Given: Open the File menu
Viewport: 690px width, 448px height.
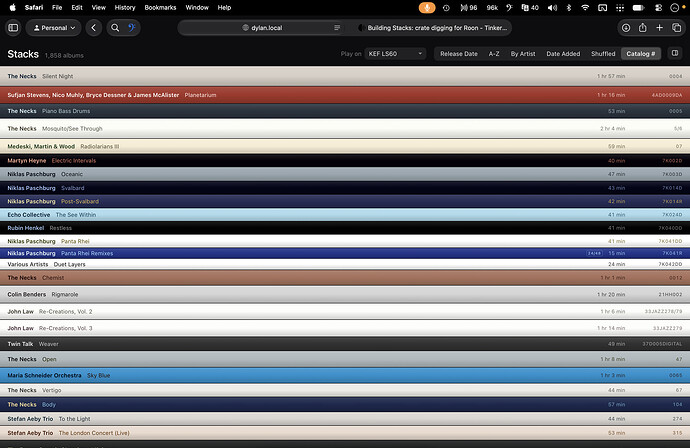Looking at the screenshot, I should pyautogui.click(x=57, y=7).
